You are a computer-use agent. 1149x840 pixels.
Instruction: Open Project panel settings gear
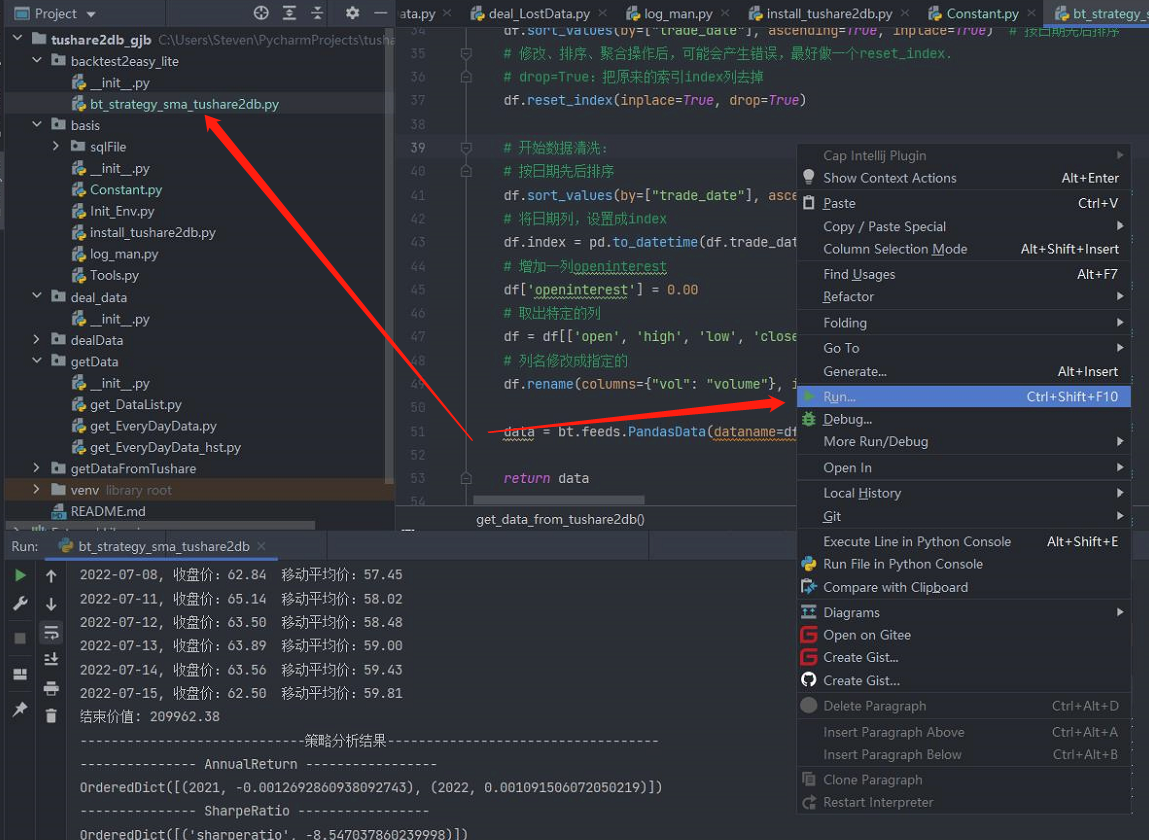tap(352, 13)
